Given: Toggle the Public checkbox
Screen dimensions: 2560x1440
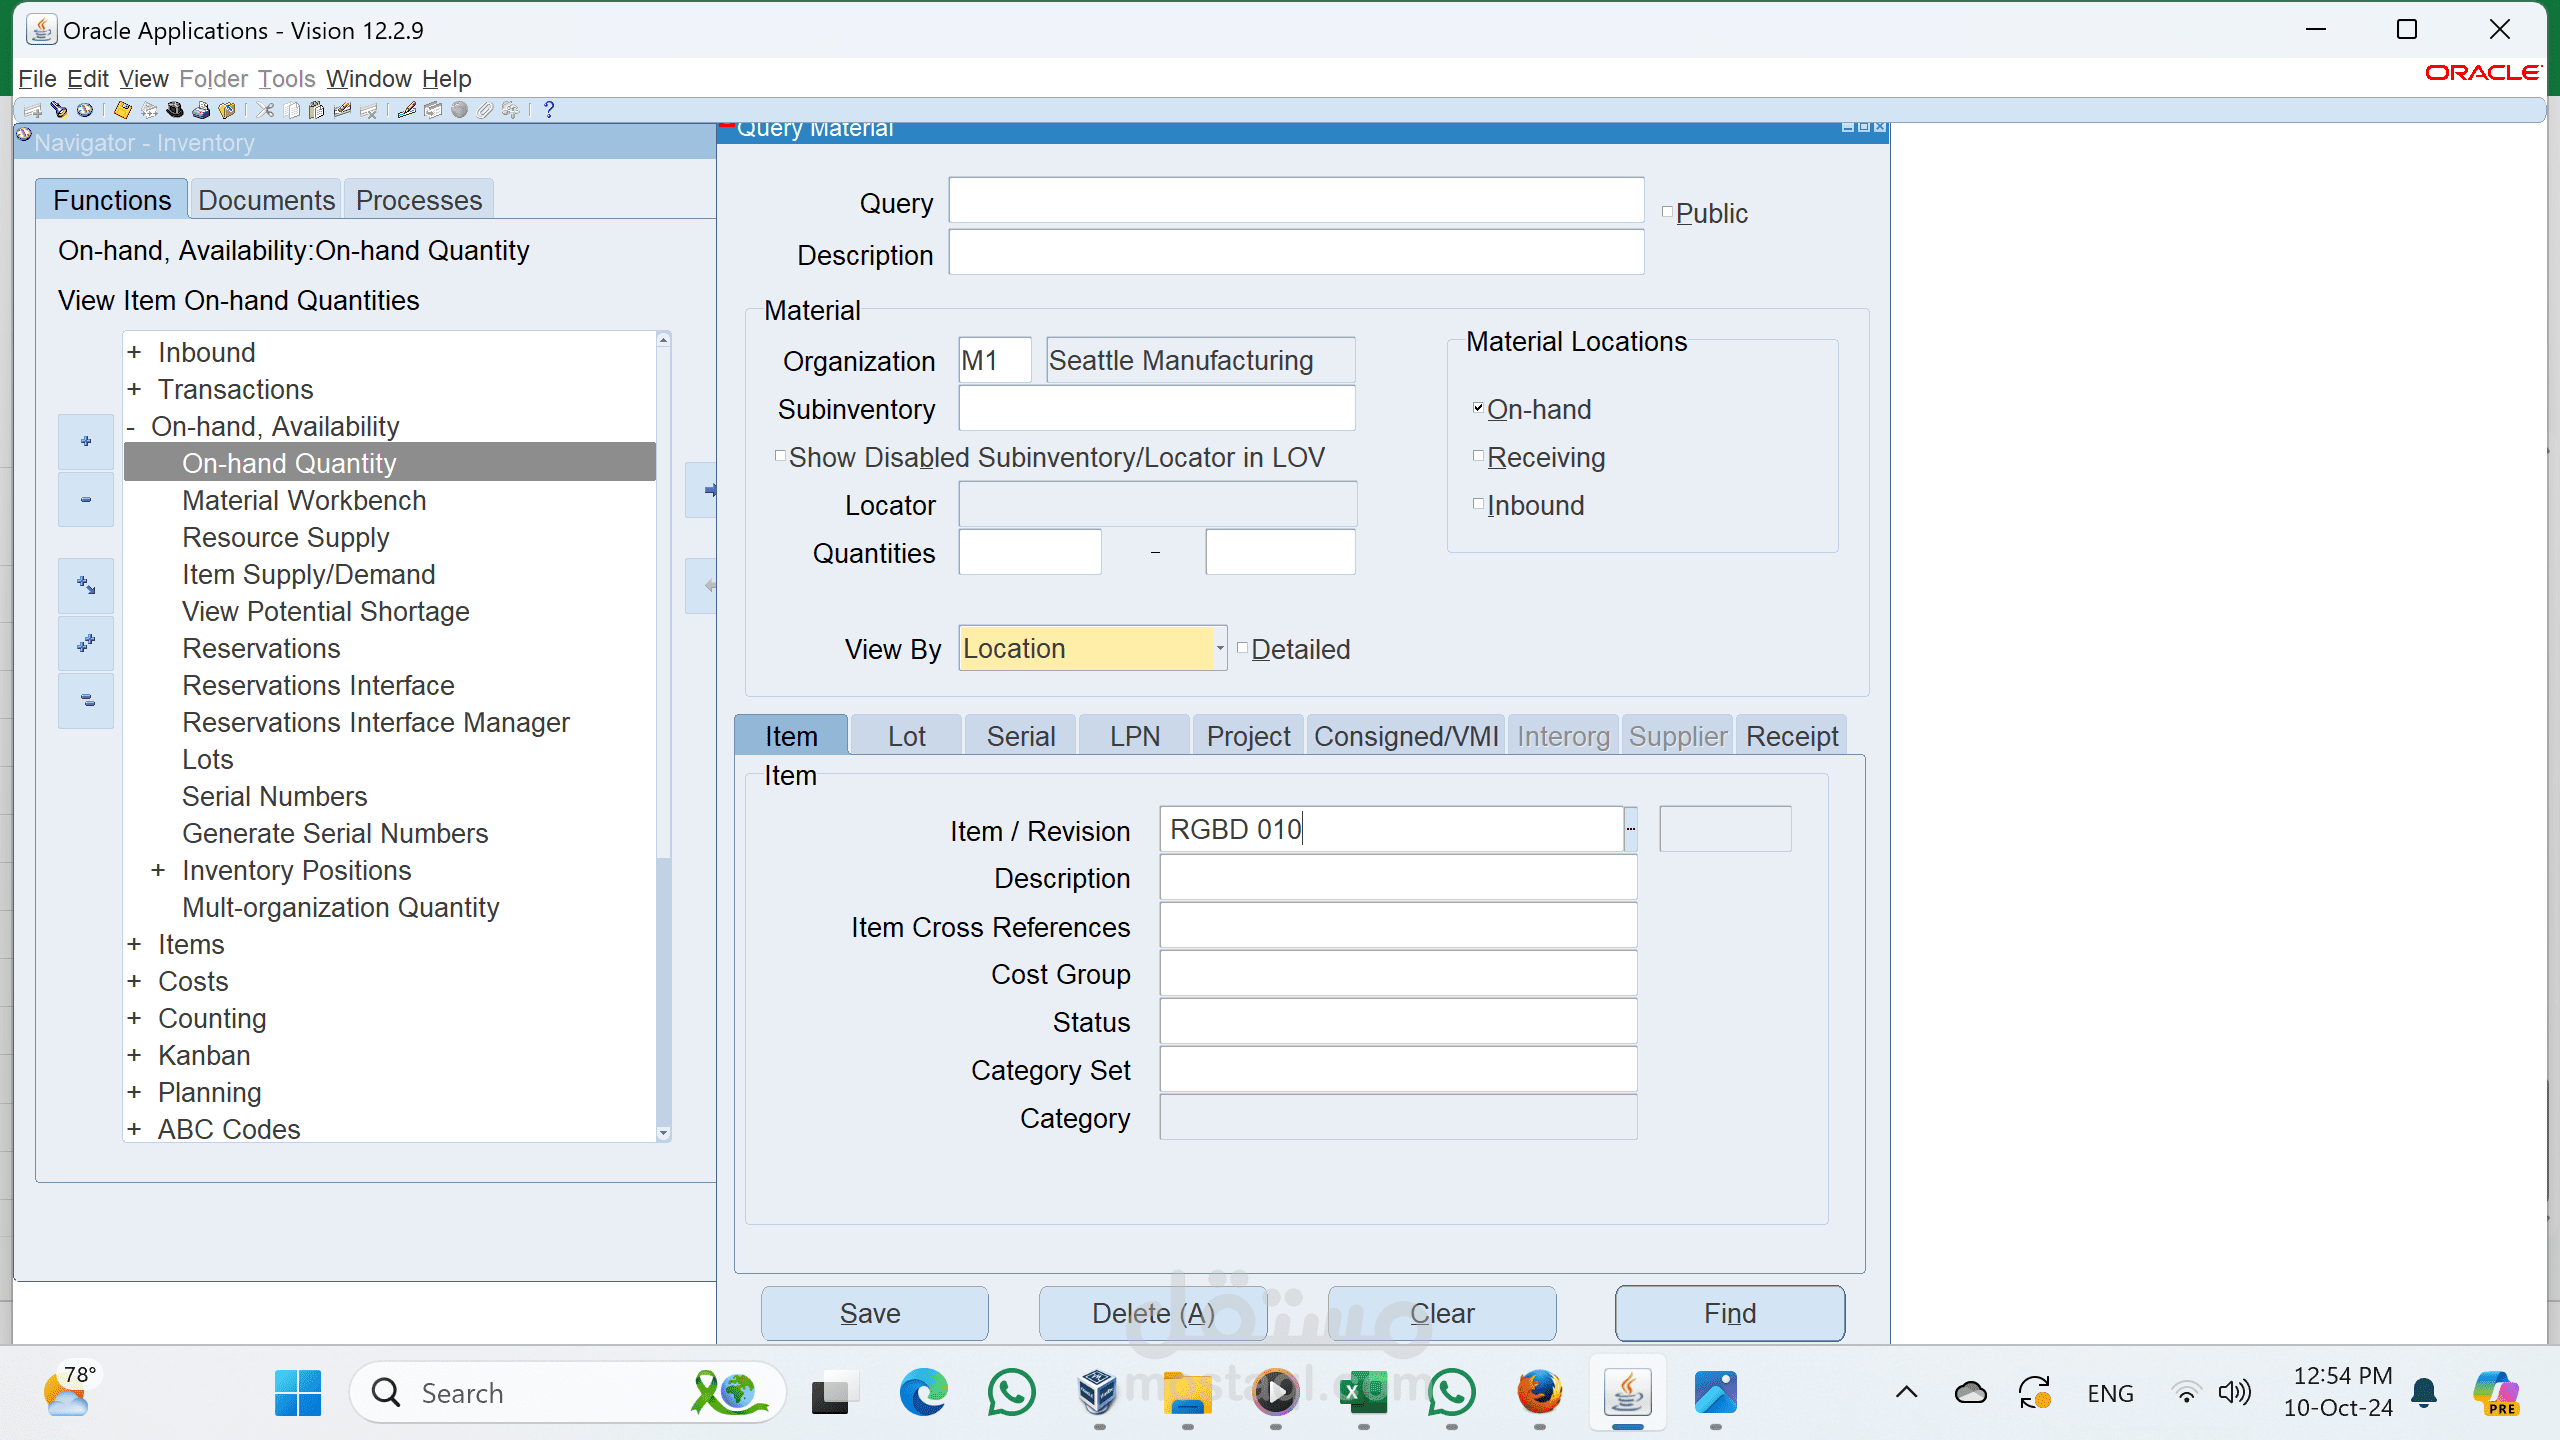Looking at the screenshot, I should coord(1667,211).
